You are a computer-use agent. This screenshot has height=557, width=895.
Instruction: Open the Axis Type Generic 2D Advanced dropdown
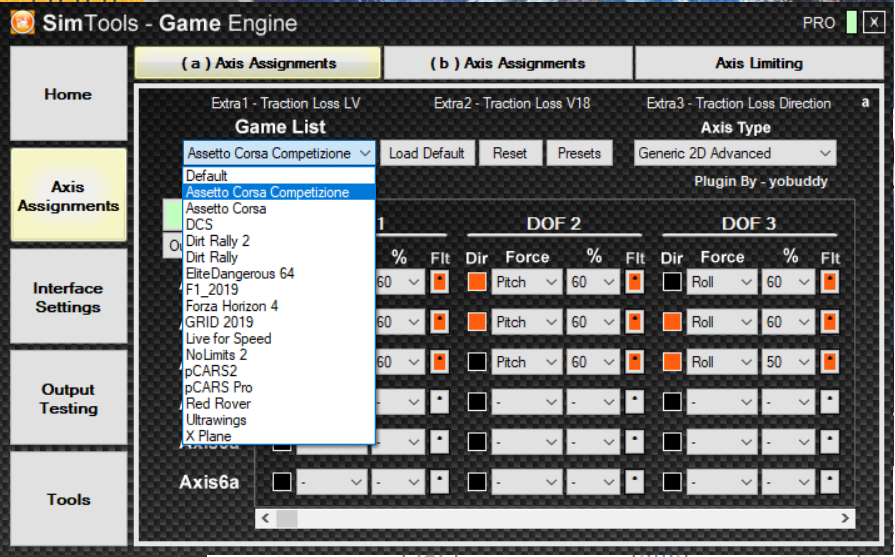[735, 154]
